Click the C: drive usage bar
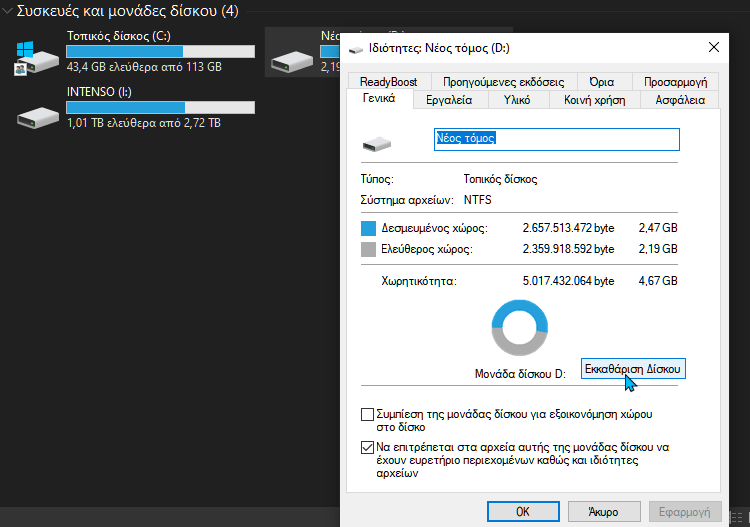 click(x=160, y=51)
